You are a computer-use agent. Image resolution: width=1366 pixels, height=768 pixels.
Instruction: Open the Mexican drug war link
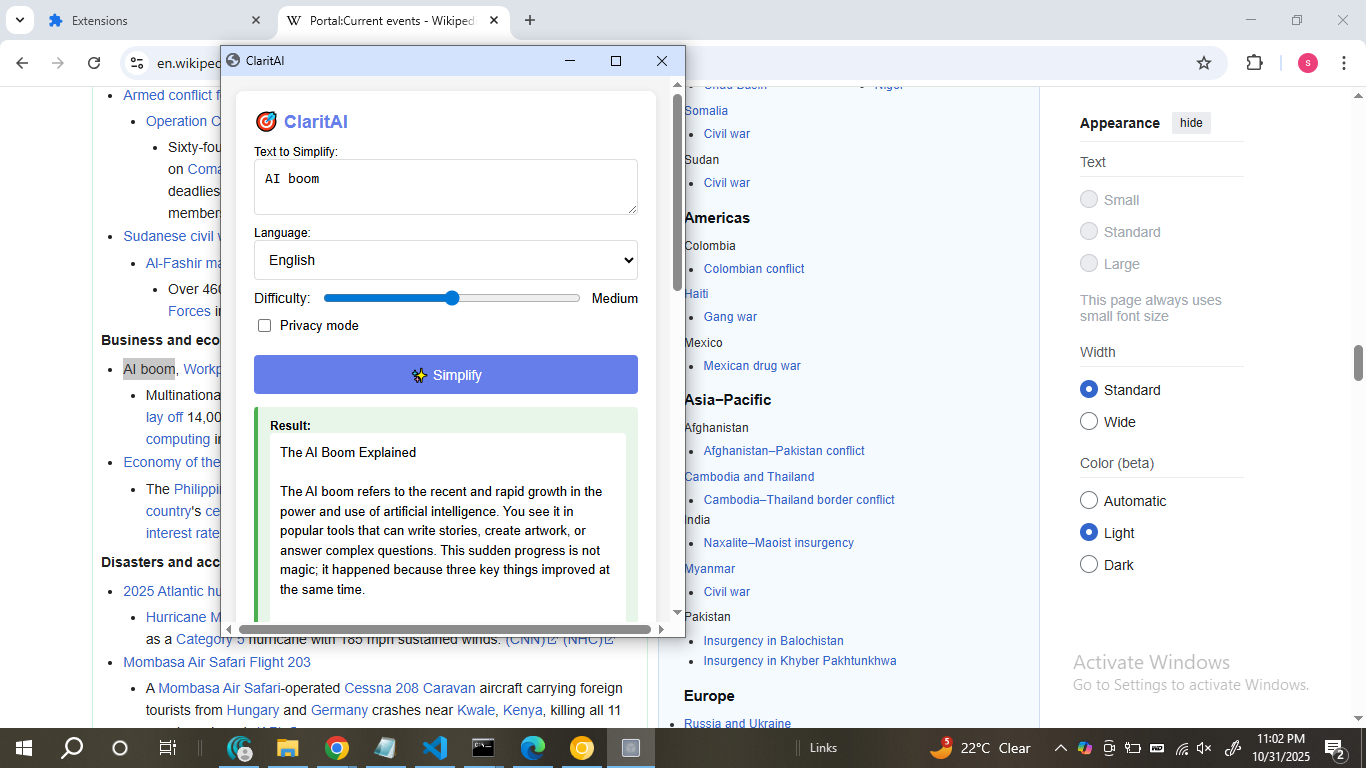click(752, 366)
